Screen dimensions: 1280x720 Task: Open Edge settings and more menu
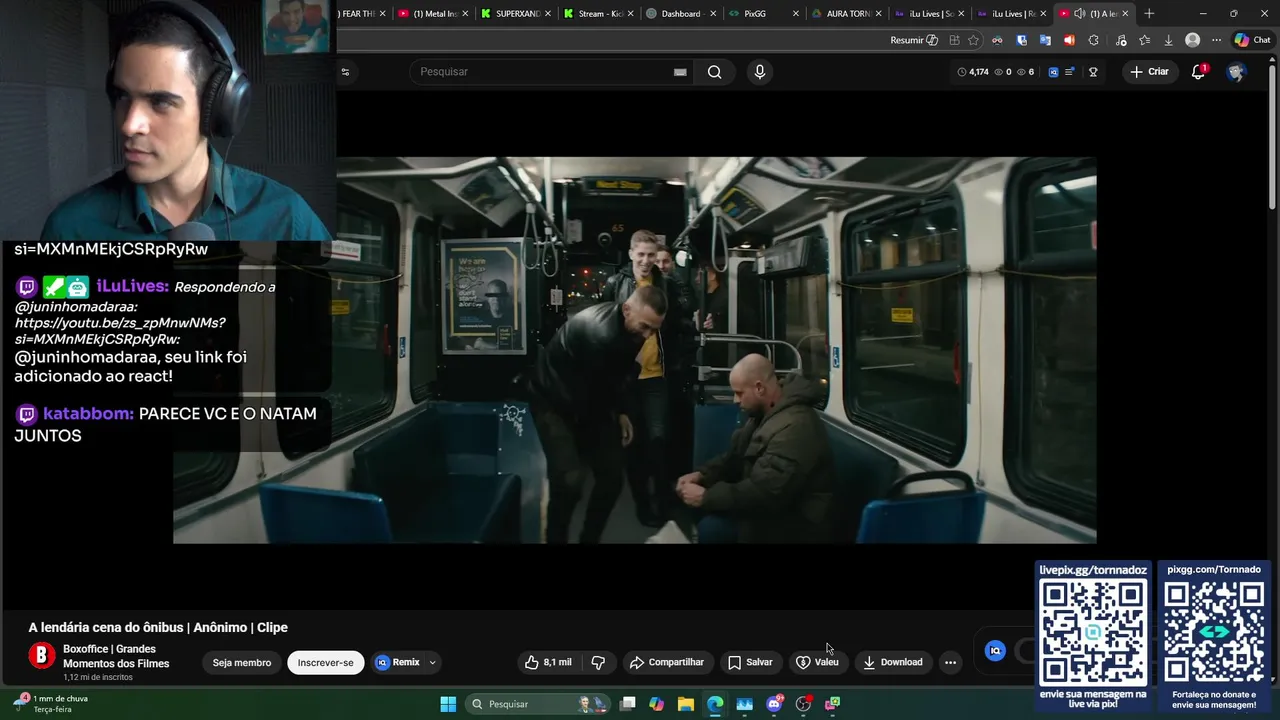(1216, 40)
